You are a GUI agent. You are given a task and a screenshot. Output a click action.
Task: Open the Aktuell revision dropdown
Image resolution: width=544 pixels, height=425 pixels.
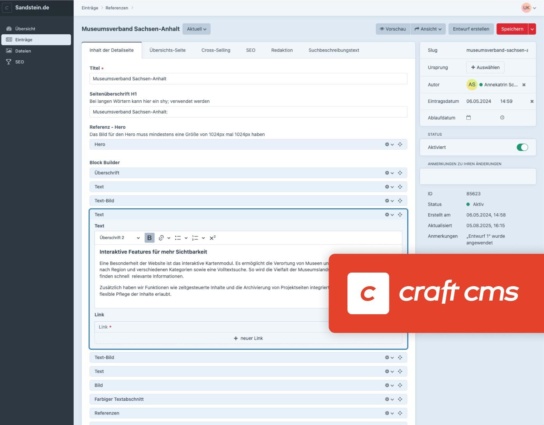pos(196,29)
